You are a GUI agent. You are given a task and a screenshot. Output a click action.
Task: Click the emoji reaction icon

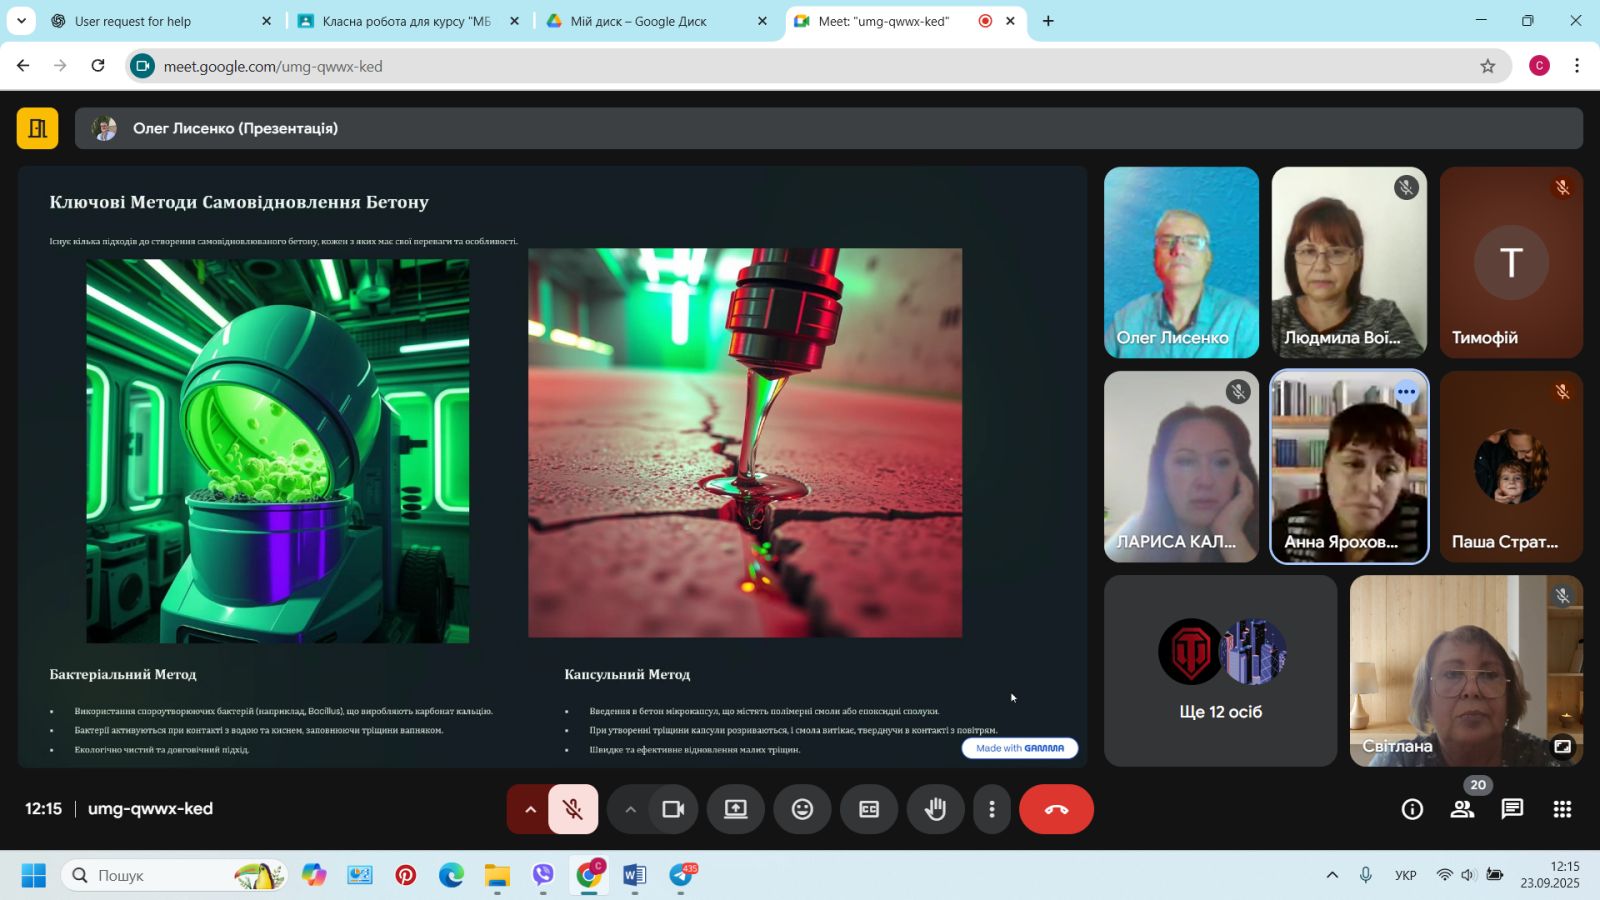point(802,809)
